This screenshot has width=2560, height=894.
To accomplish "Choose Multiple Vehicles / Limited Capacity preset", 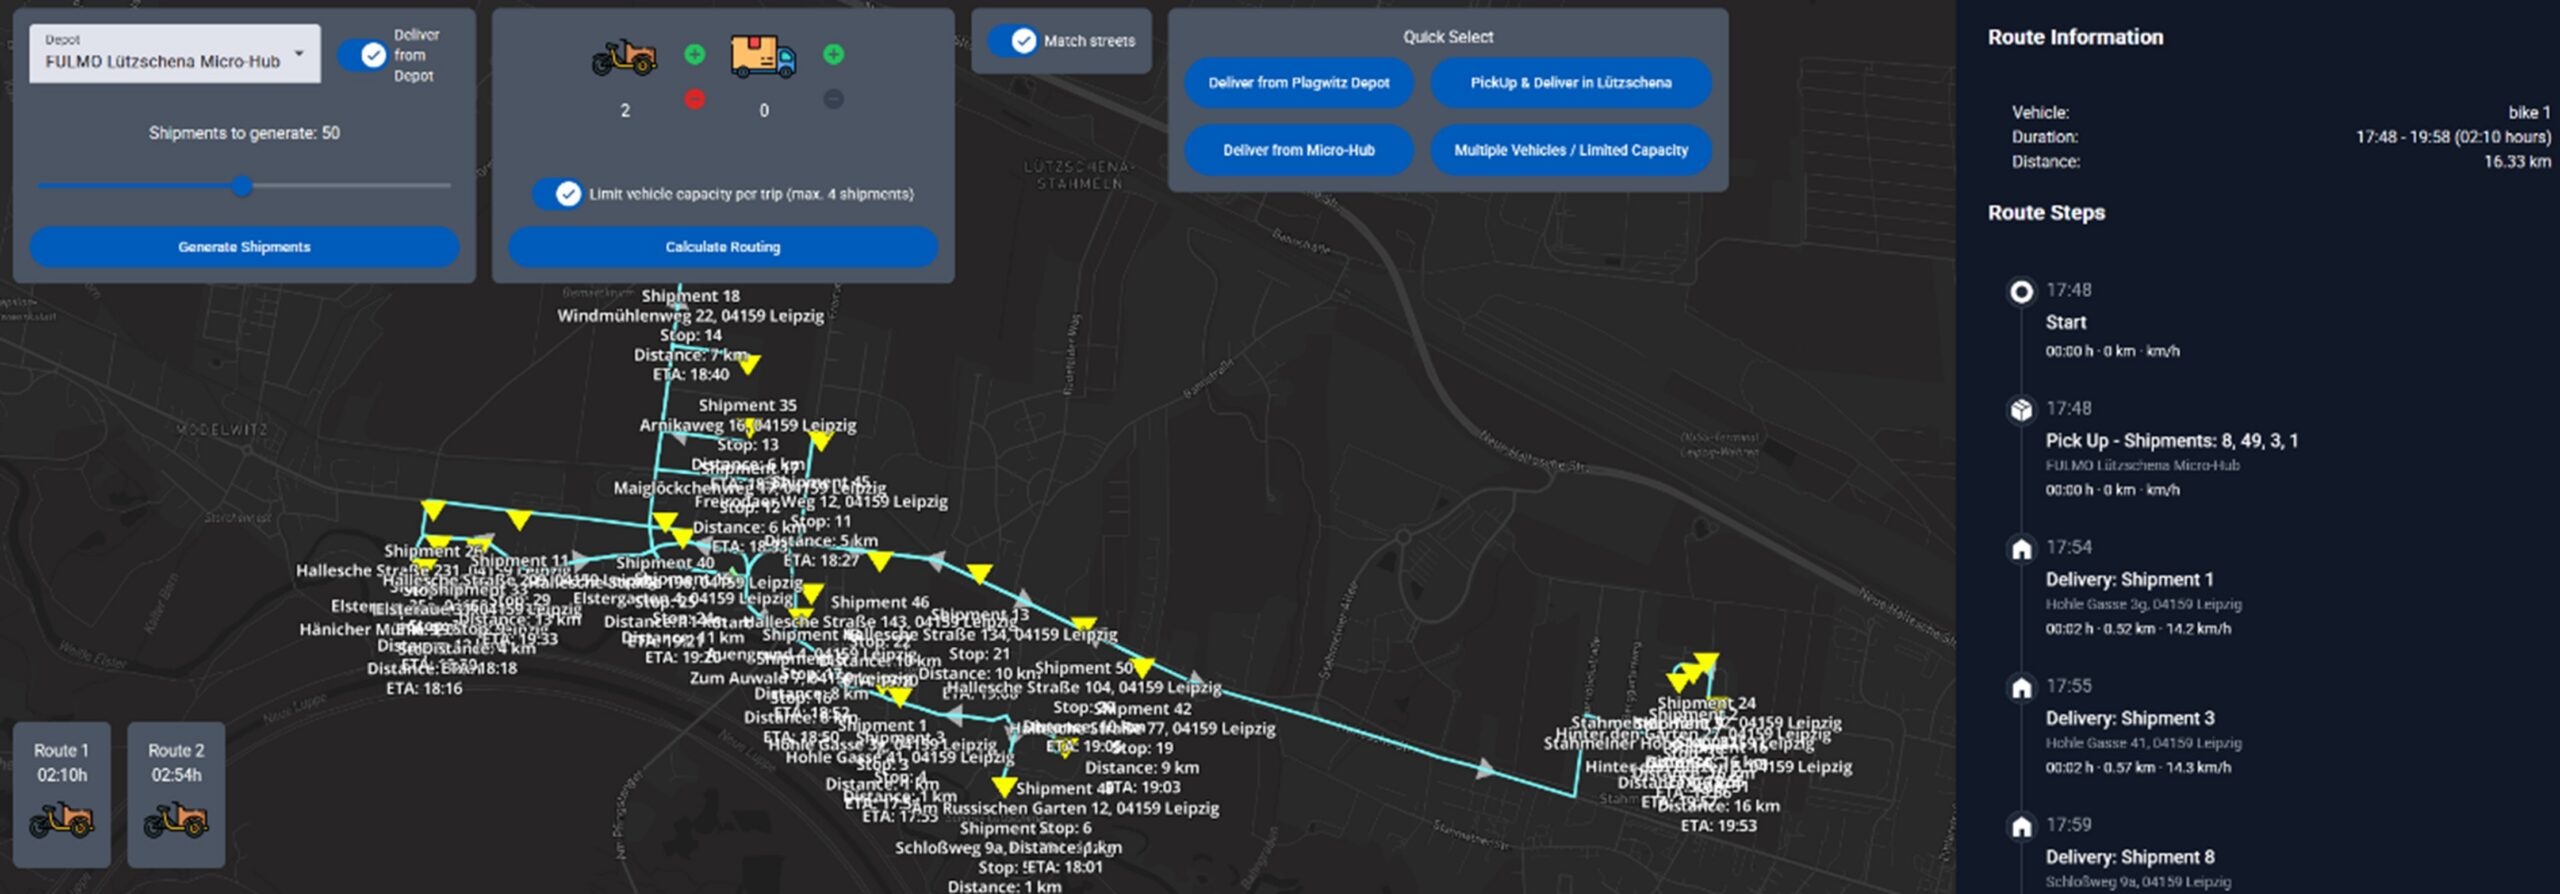I will point(1570,150).
